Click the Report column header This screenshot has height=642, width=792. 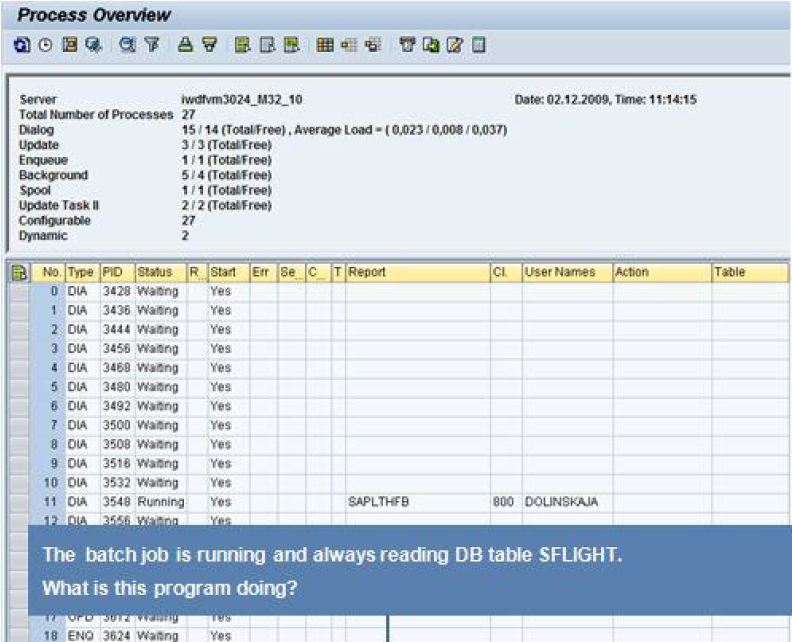418,272
